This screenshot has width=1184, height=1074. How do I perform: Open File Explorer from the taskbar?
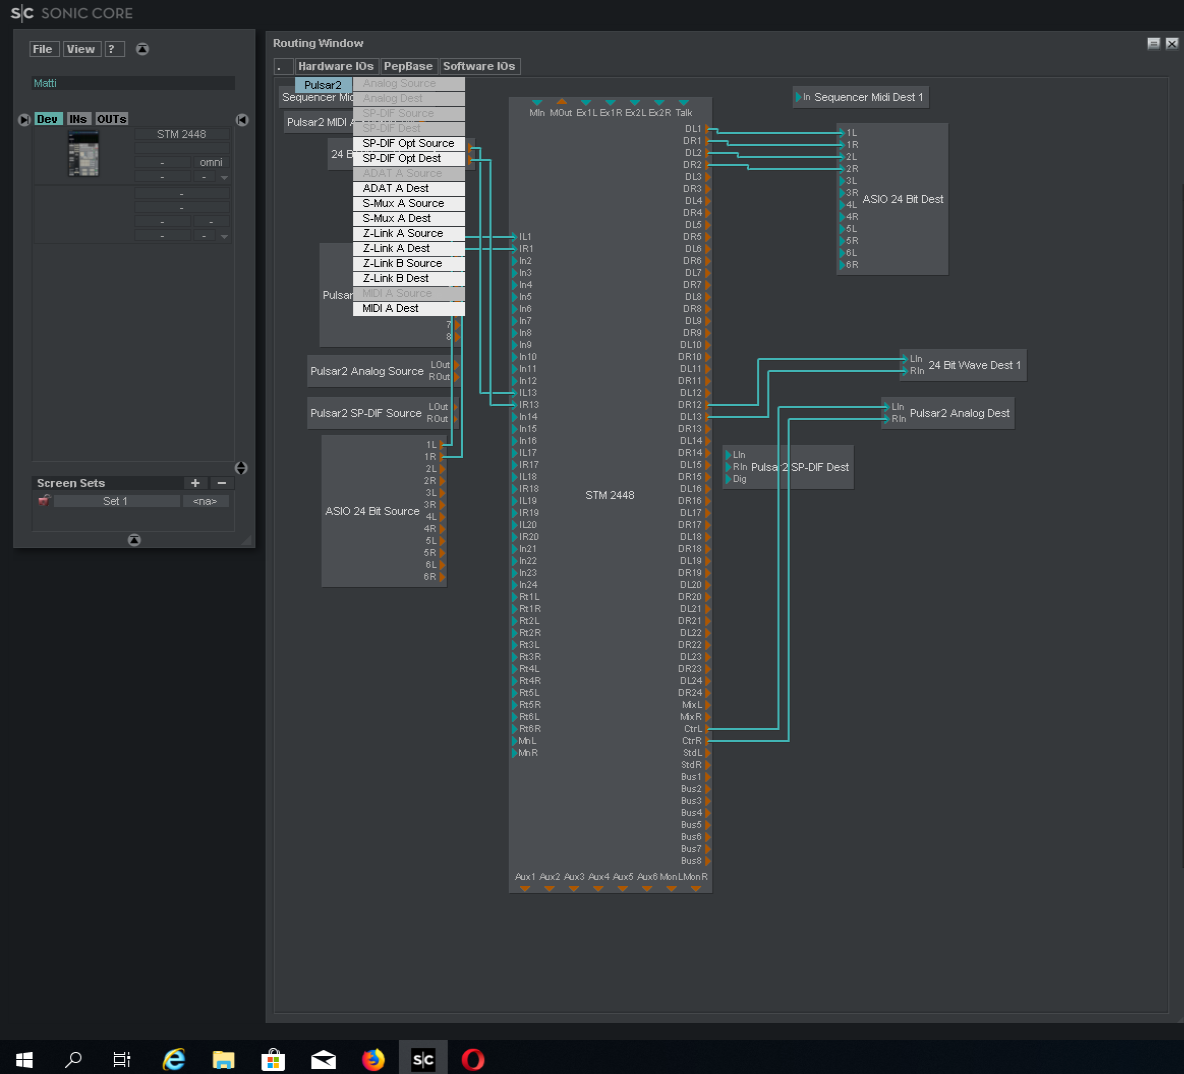coord(224,1059)
